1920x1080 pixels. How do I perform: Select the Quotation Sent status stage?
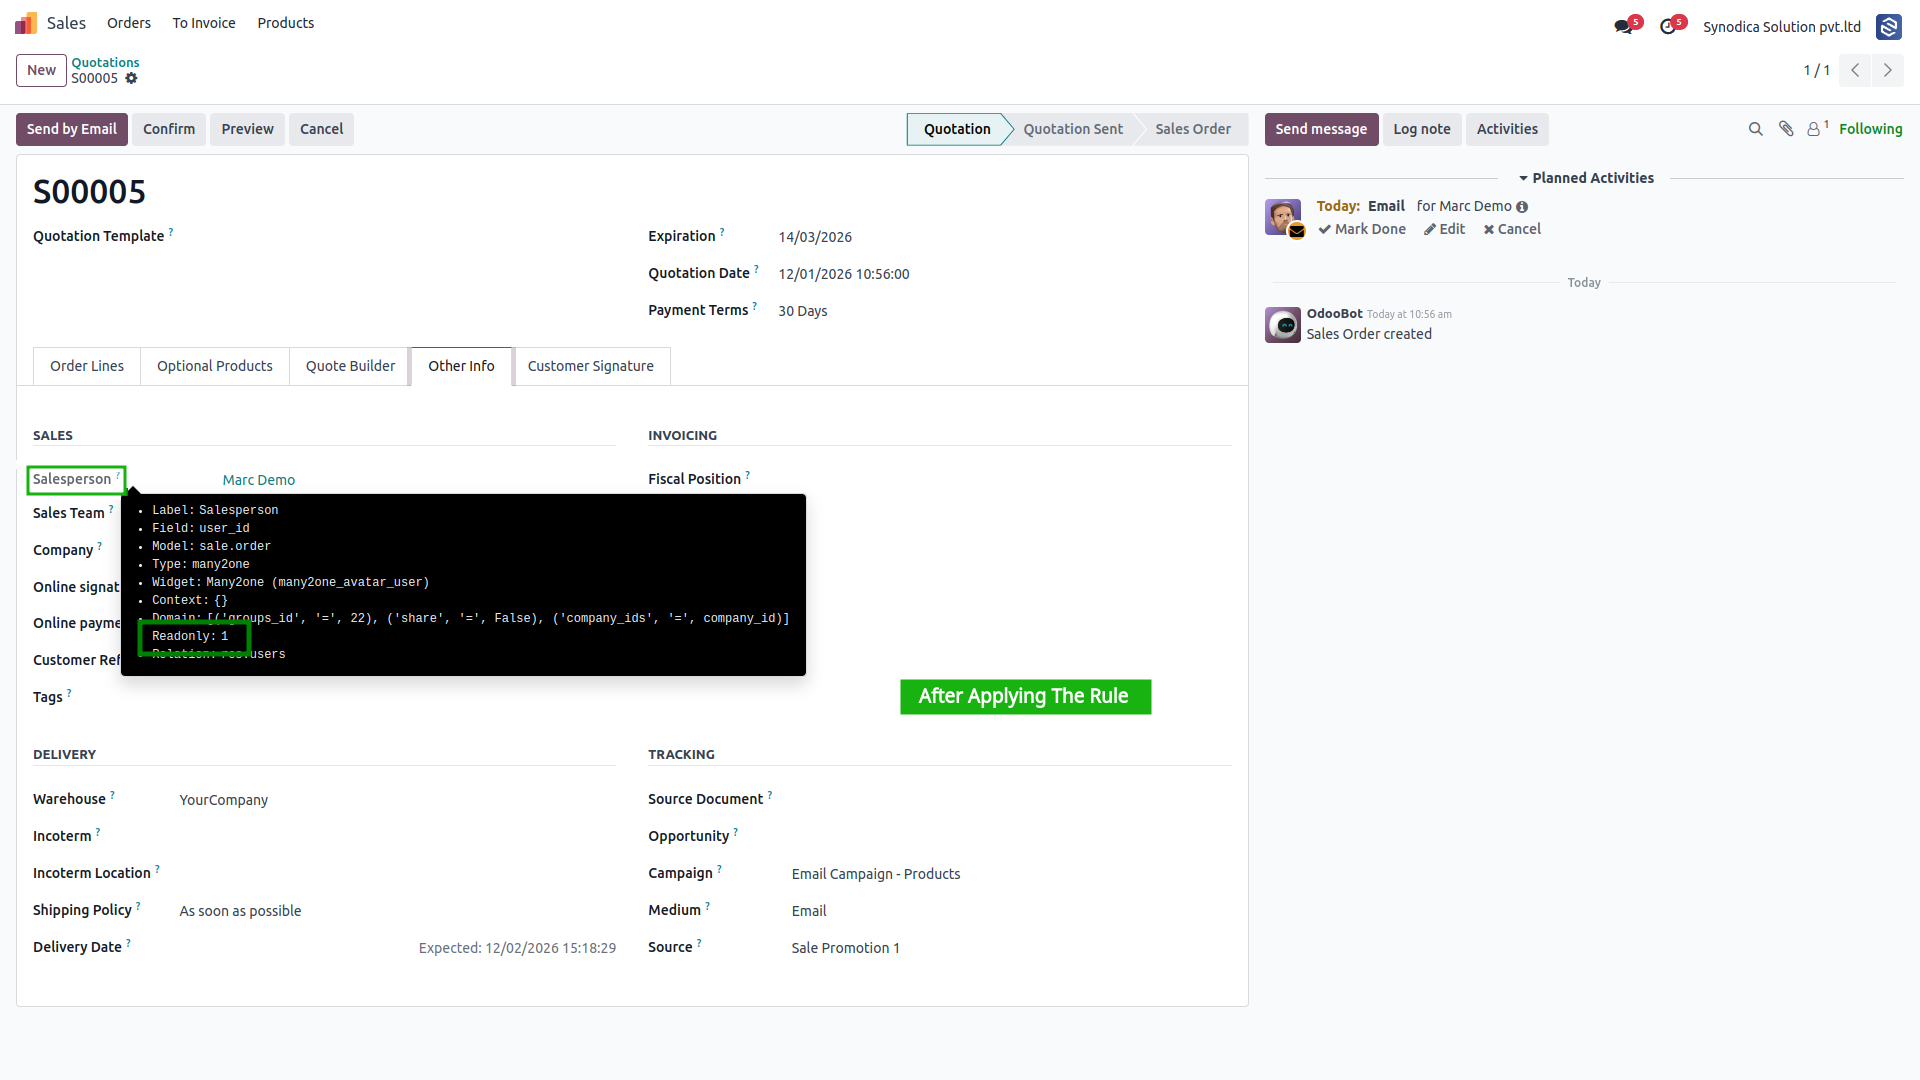pos(1073,129)
